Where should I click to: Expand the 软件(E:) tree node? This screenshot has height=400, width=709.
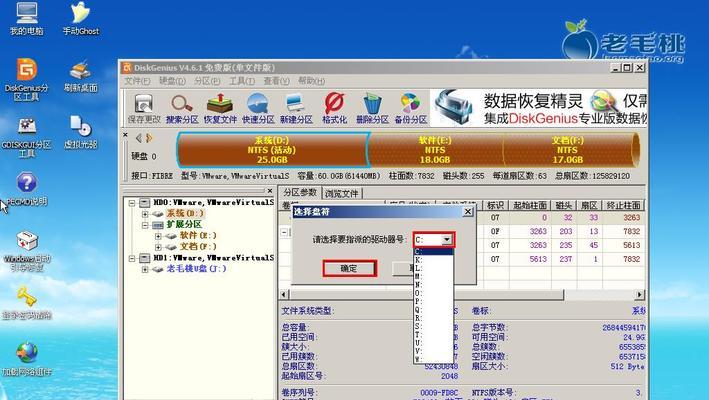pyautogui.click(x=158, y=236)
